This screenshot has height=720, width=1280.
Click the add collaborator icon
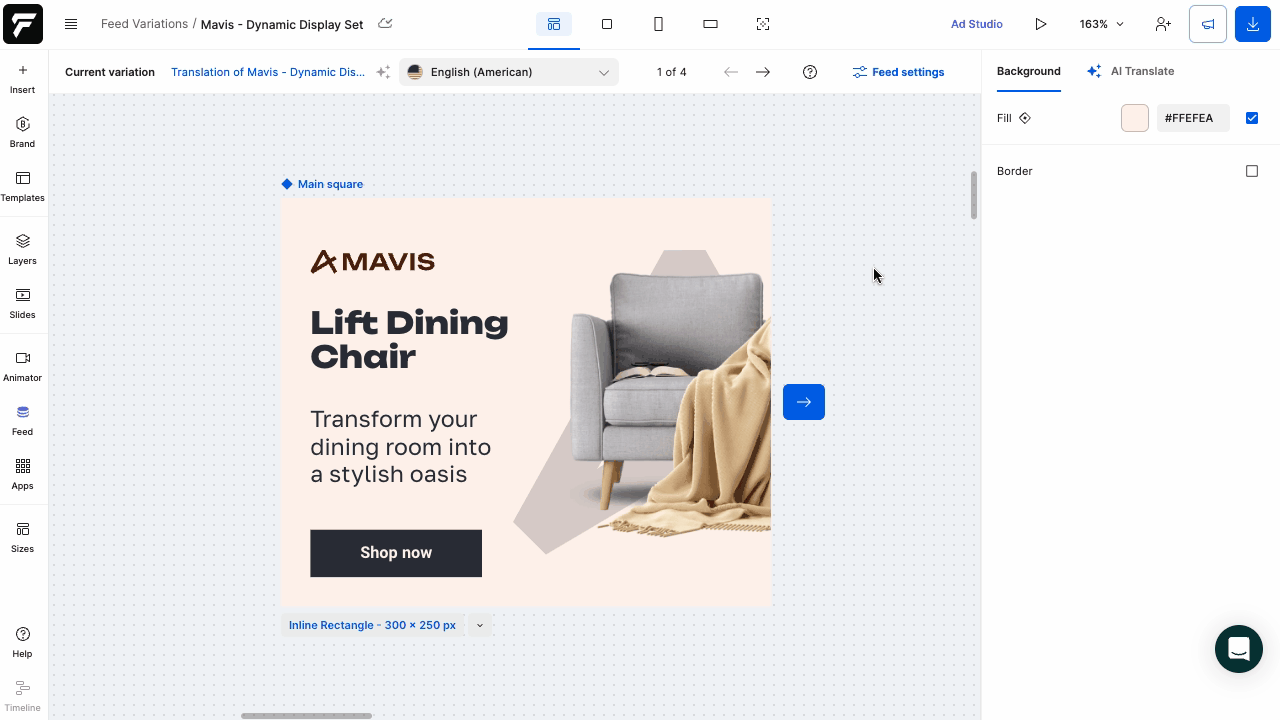(x=1163, y=24)
